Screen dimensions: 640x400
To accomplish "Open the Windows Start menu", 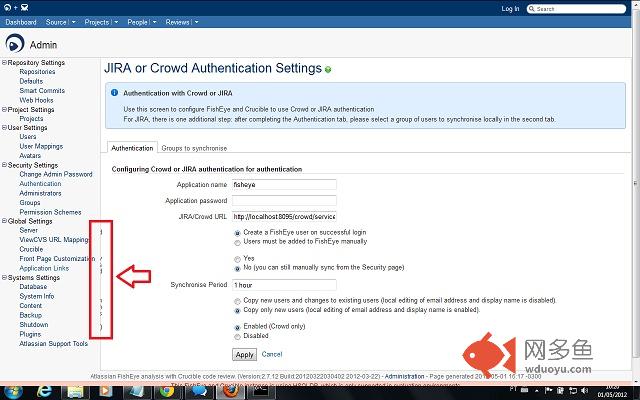I will pyautogui.click(x=13, y=392).
